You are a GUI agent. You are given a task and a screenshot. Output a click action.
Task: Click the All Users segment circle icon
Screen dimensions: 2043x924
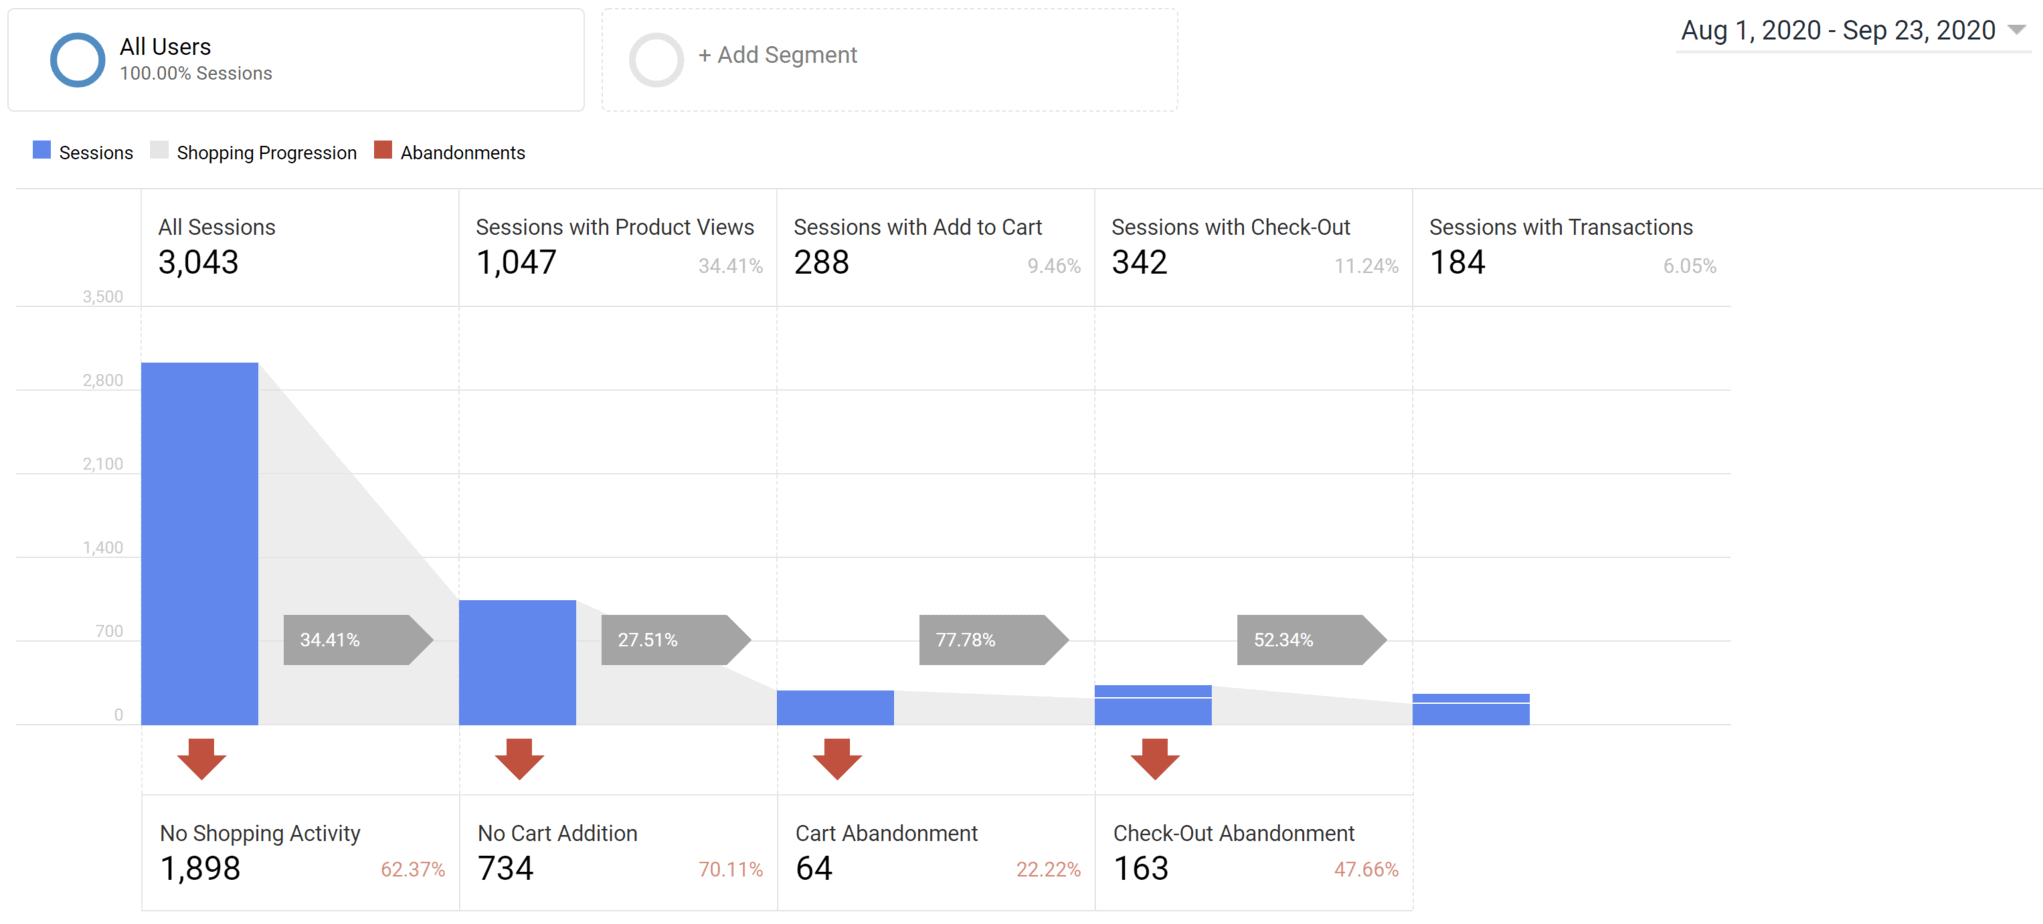(x=78, y=60)
